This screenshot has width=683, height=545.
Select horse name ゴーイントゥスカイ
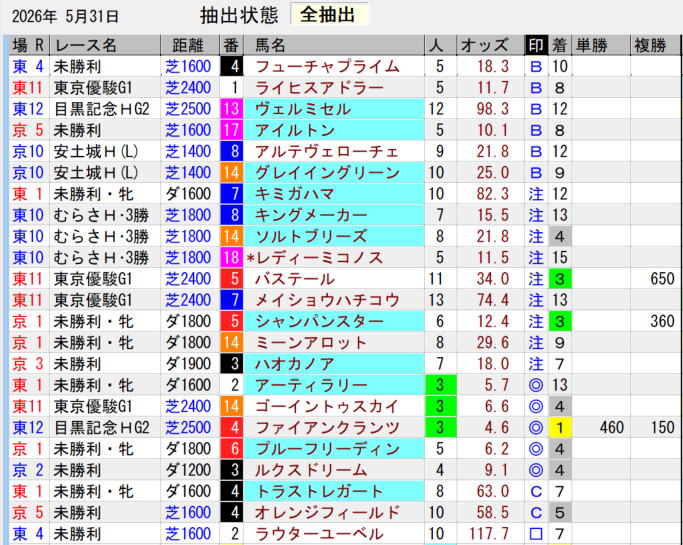pyautogui.click(x=327, y=407)
